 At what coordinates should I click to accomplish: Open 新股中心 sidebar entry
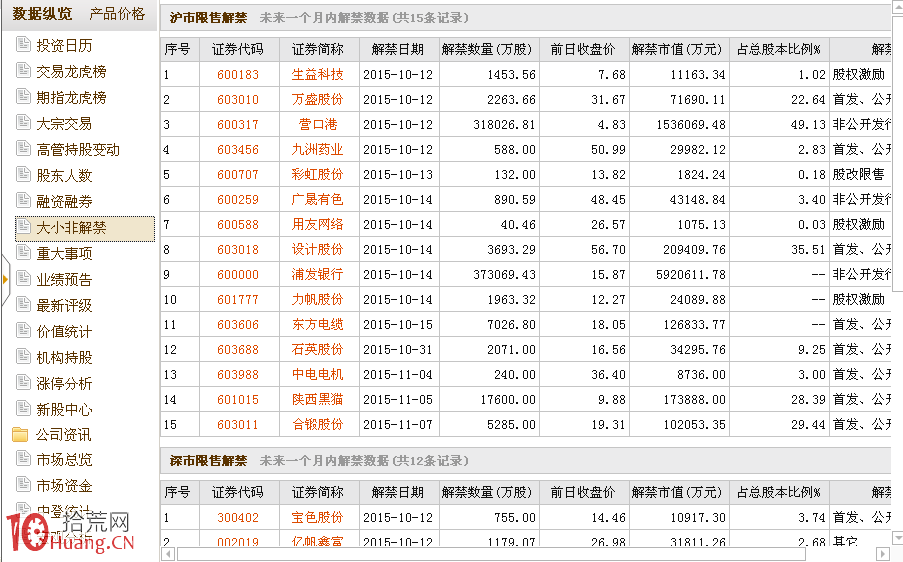point(64,409)
